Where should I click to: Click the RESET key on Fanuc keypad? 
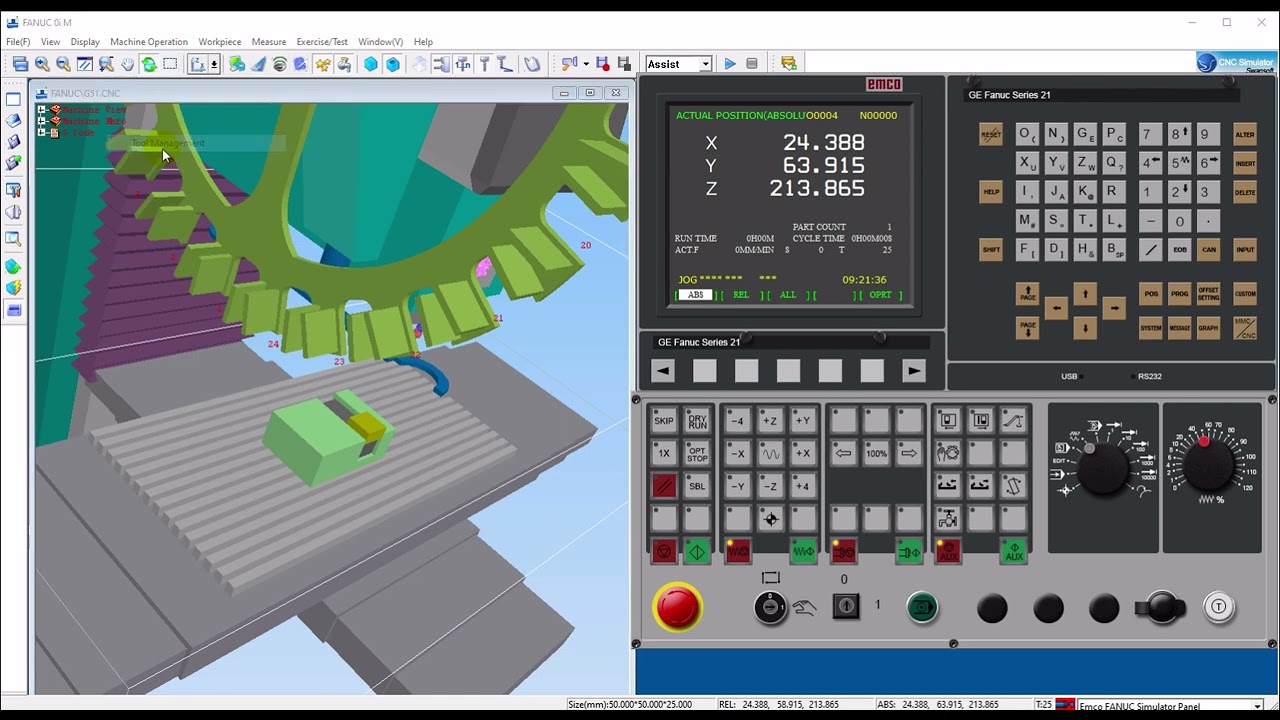tap(991, 135)
